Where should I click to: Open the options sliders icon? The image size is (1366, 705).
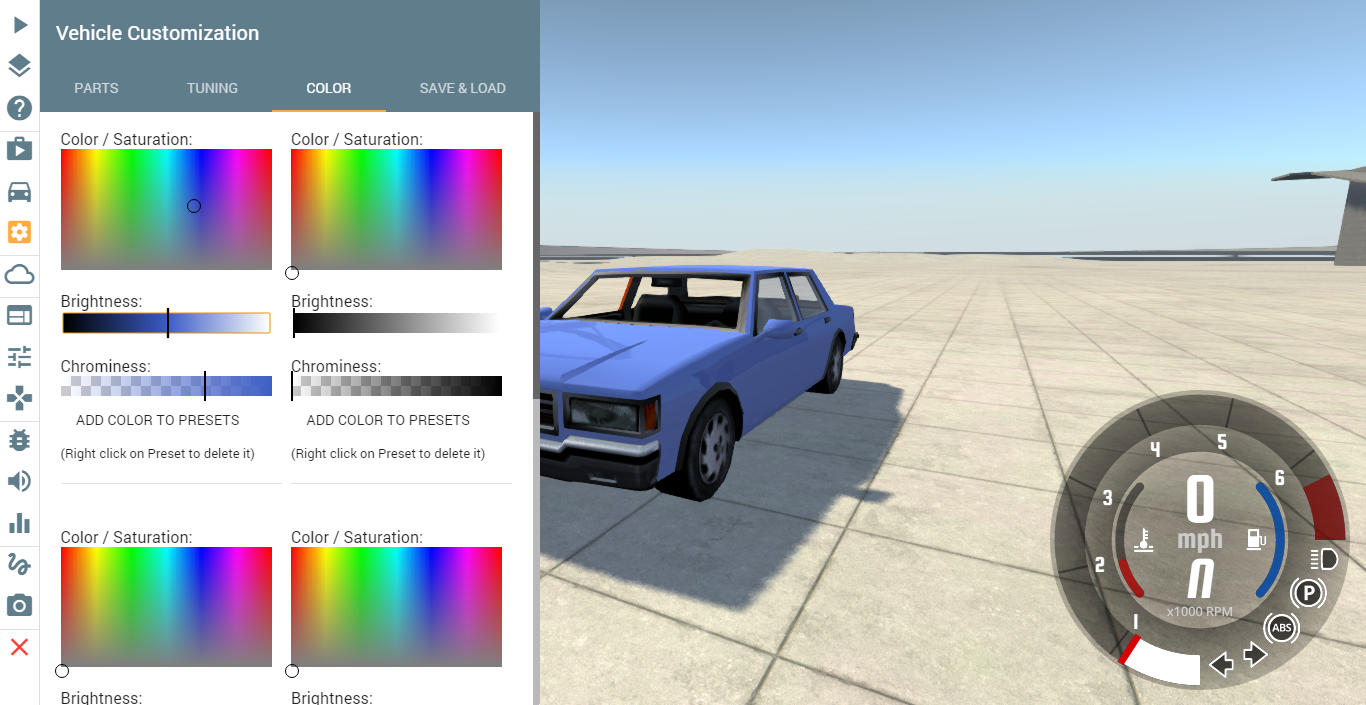point(20,357)
